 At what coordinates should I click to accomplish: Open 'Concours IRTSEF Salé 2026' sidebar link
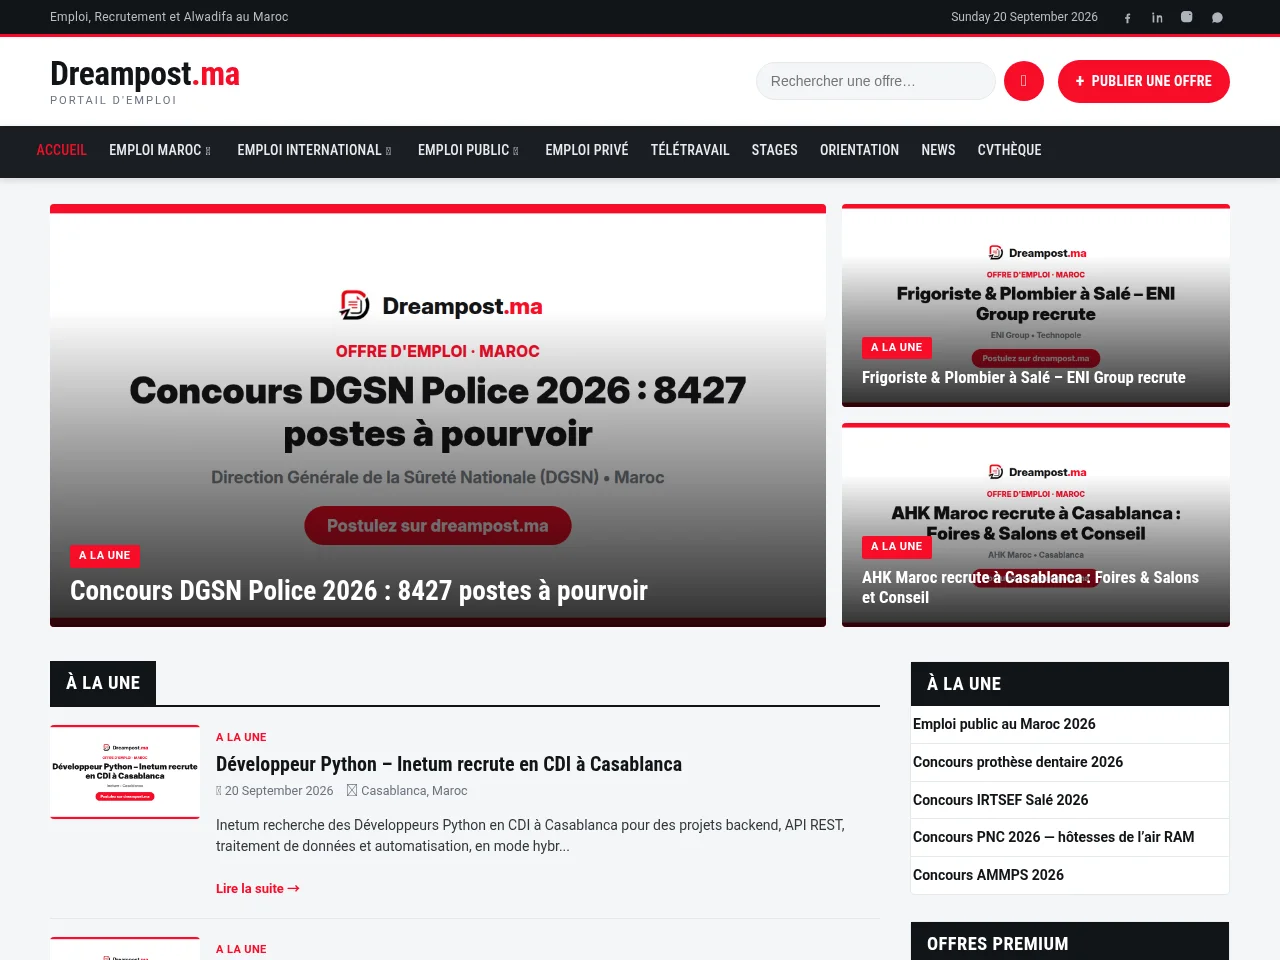pos(1001,800)
